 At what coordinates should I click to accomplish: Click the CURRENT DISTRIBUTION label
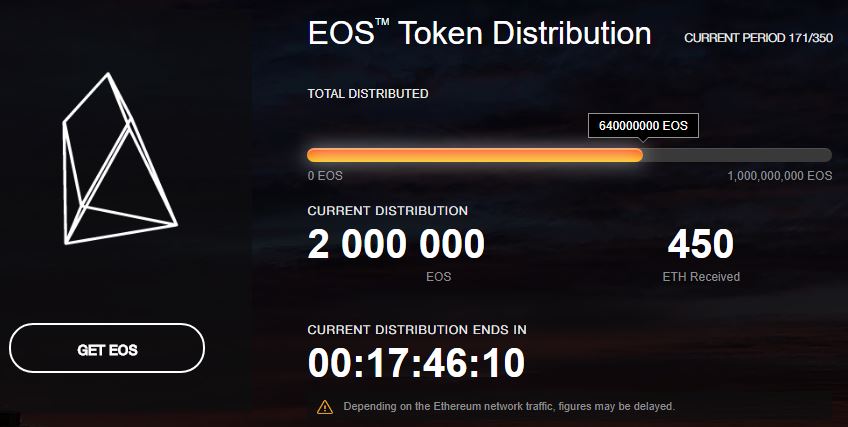click(x=388, y=211)
